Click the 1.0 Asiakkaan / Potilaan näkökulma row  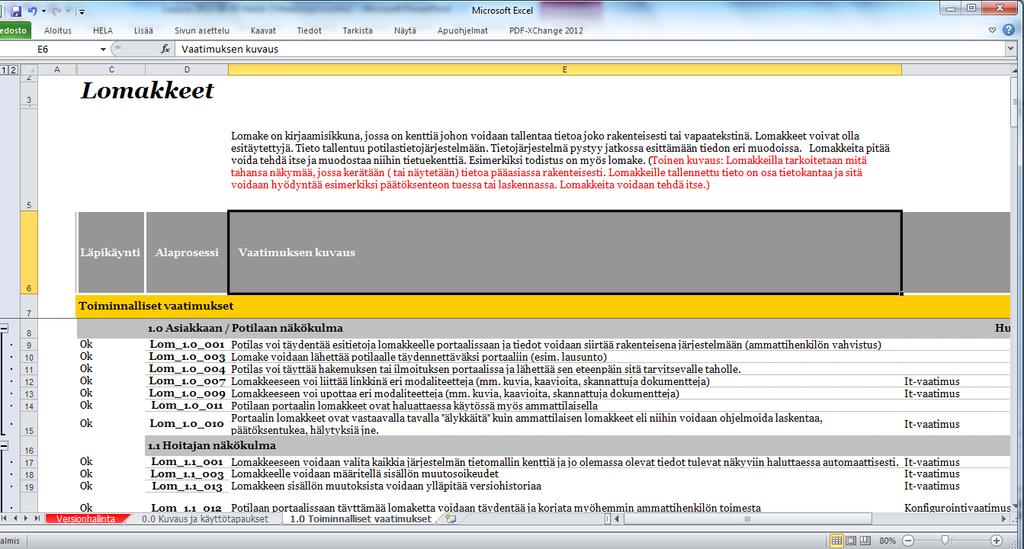543,328
